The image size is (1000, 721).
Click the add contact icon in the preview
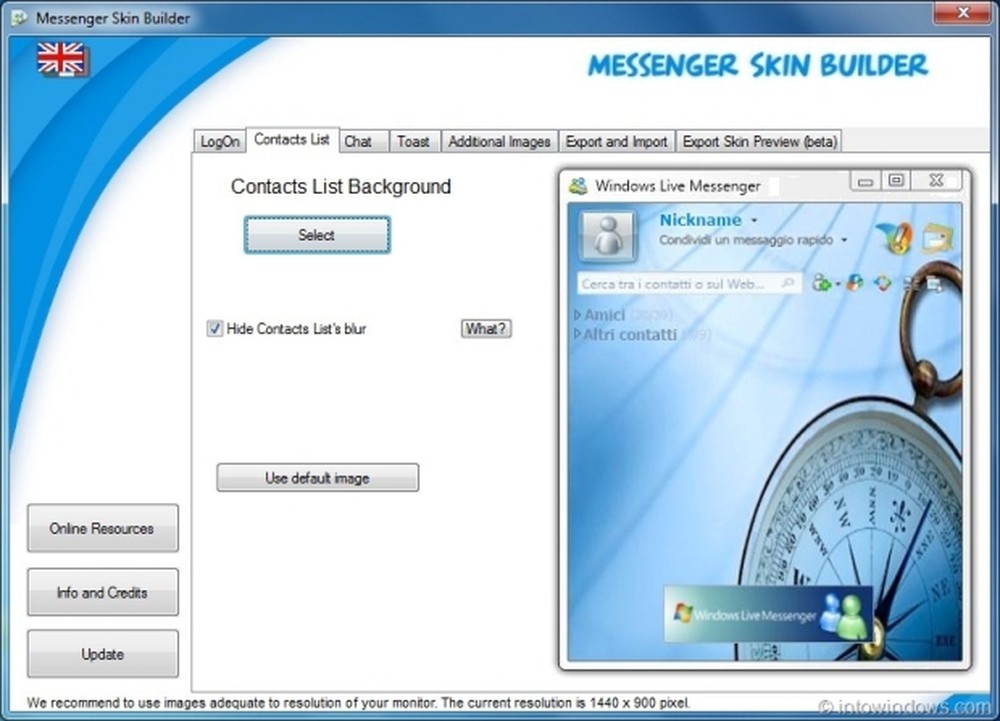[819, 283]
